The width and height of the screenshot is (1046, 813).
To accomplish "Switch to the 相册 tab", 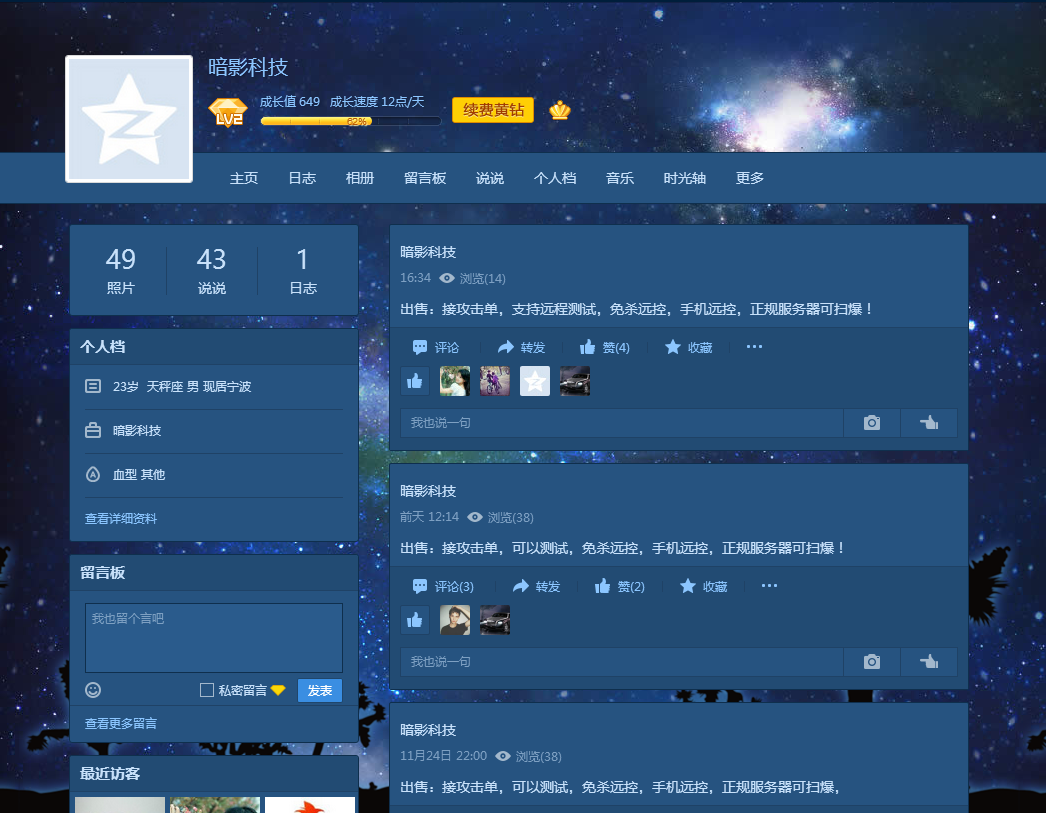I will [x=359, y=177].
